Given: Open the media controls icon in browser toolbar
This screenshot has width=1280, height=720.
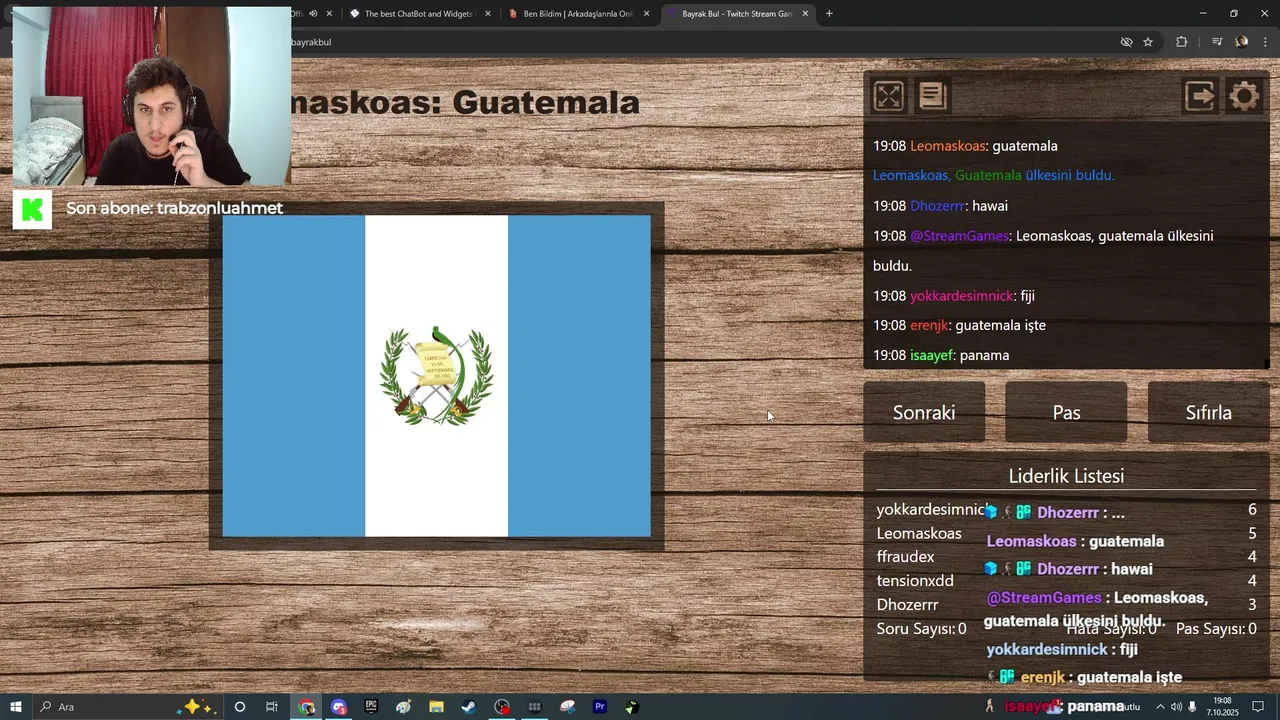Looking at the screenshot, I should [1217, 42].
